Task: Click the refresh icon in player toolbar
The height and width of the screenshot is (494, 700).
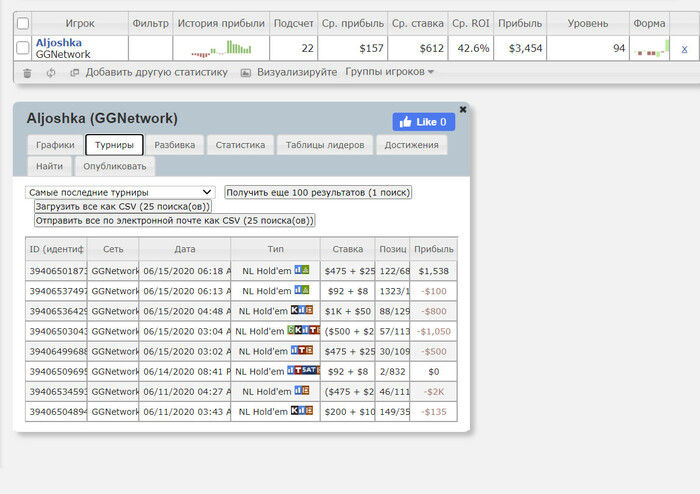Action: (51, 73)
